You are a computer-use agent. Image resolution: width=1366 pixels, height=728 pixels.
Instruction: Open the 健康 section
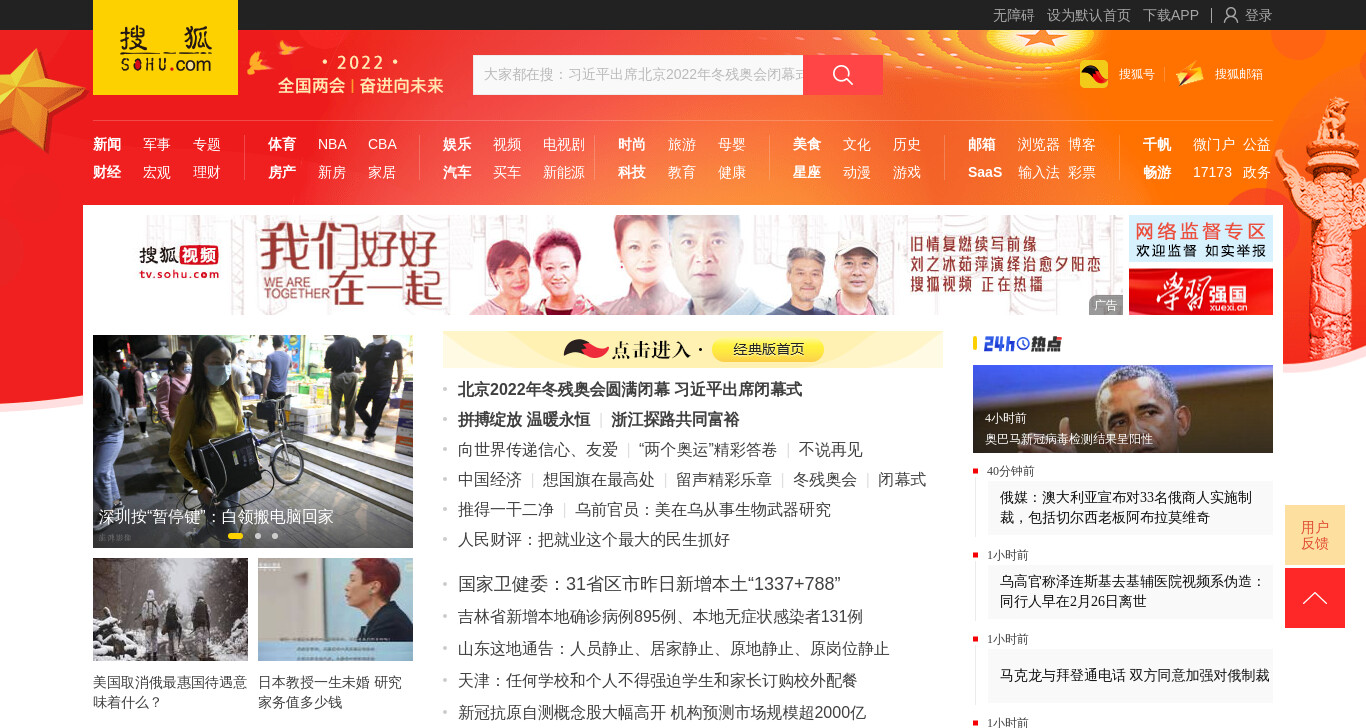[732, 172]
